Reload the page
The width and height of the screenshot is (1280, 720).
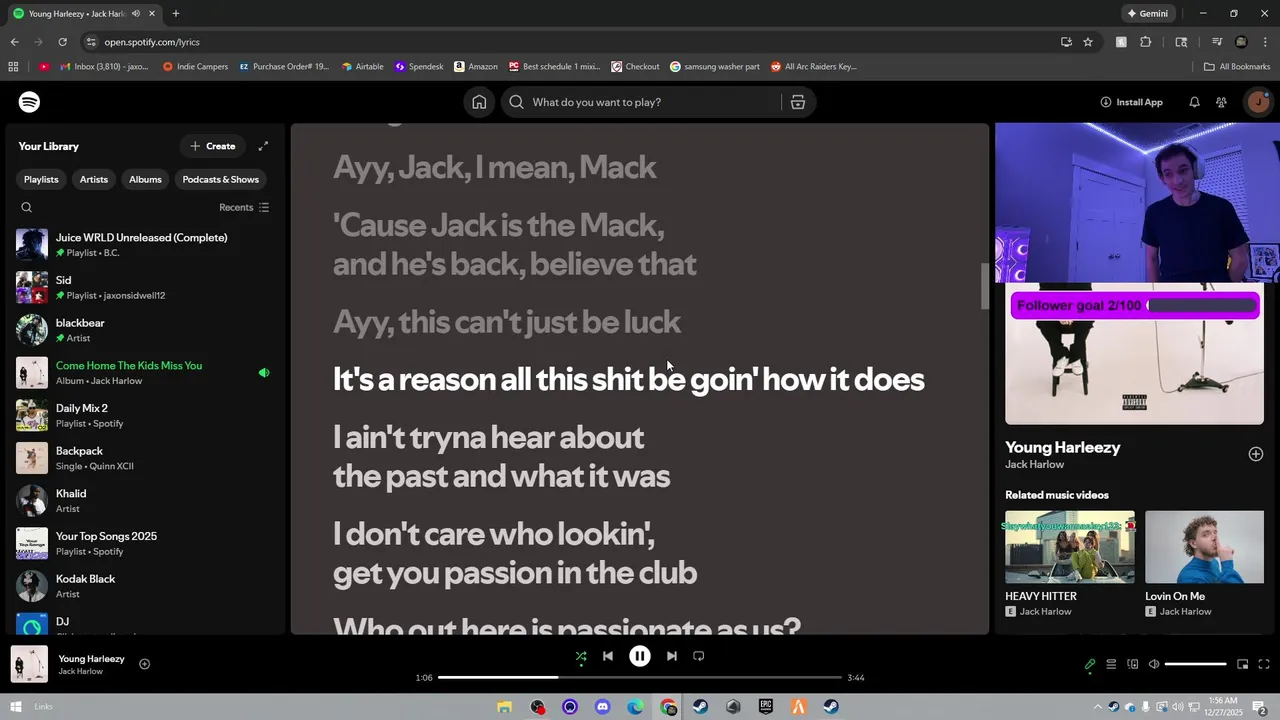62,42
